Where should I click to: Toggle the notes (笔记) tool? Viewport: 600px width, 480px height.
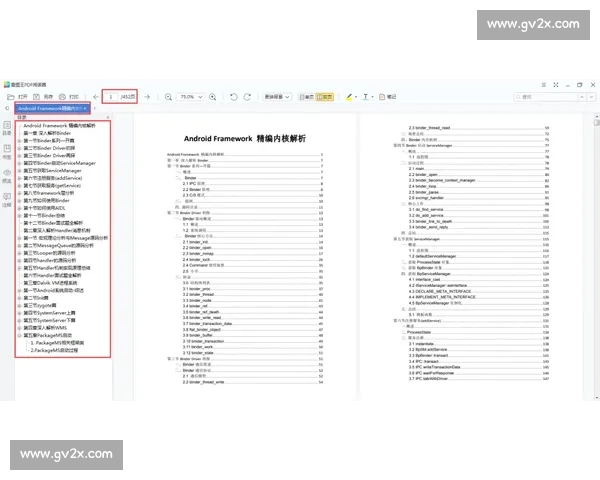pos(387,97)
